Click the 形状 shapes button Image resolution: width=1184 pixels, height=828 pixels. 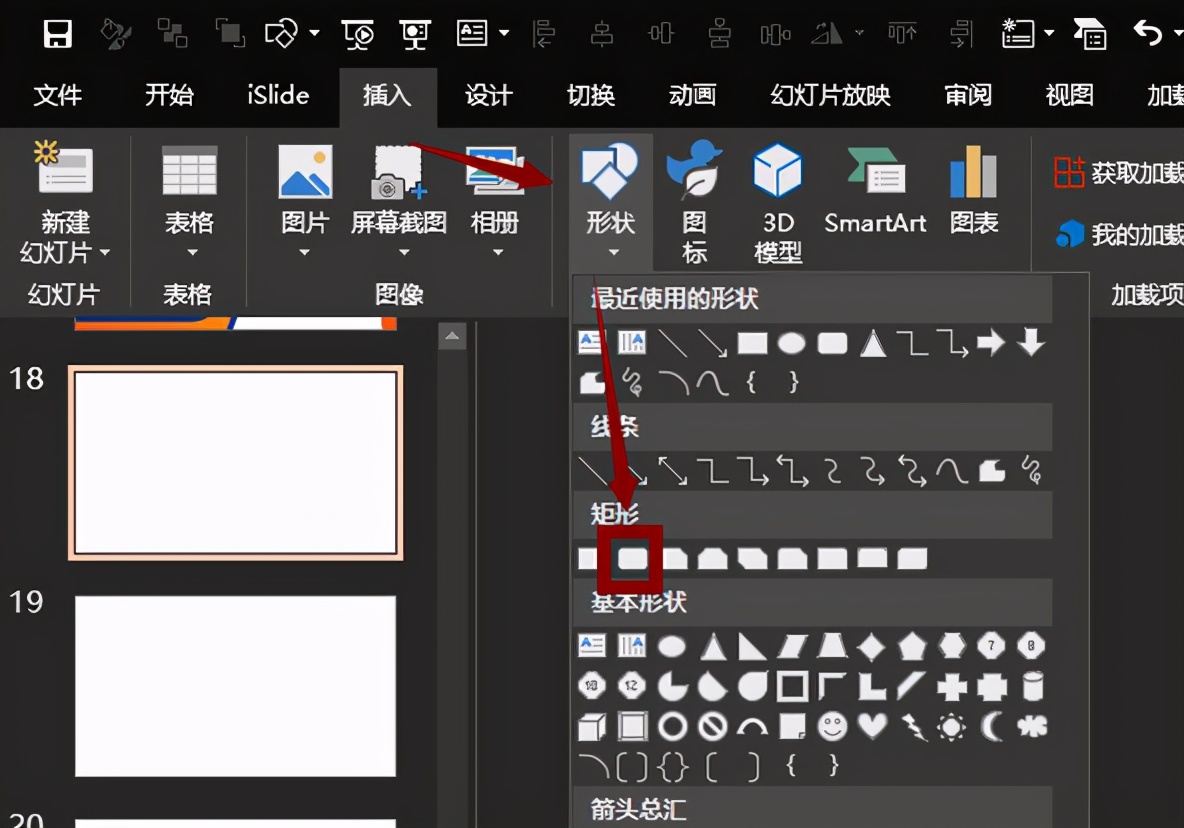tap(610, 200)
